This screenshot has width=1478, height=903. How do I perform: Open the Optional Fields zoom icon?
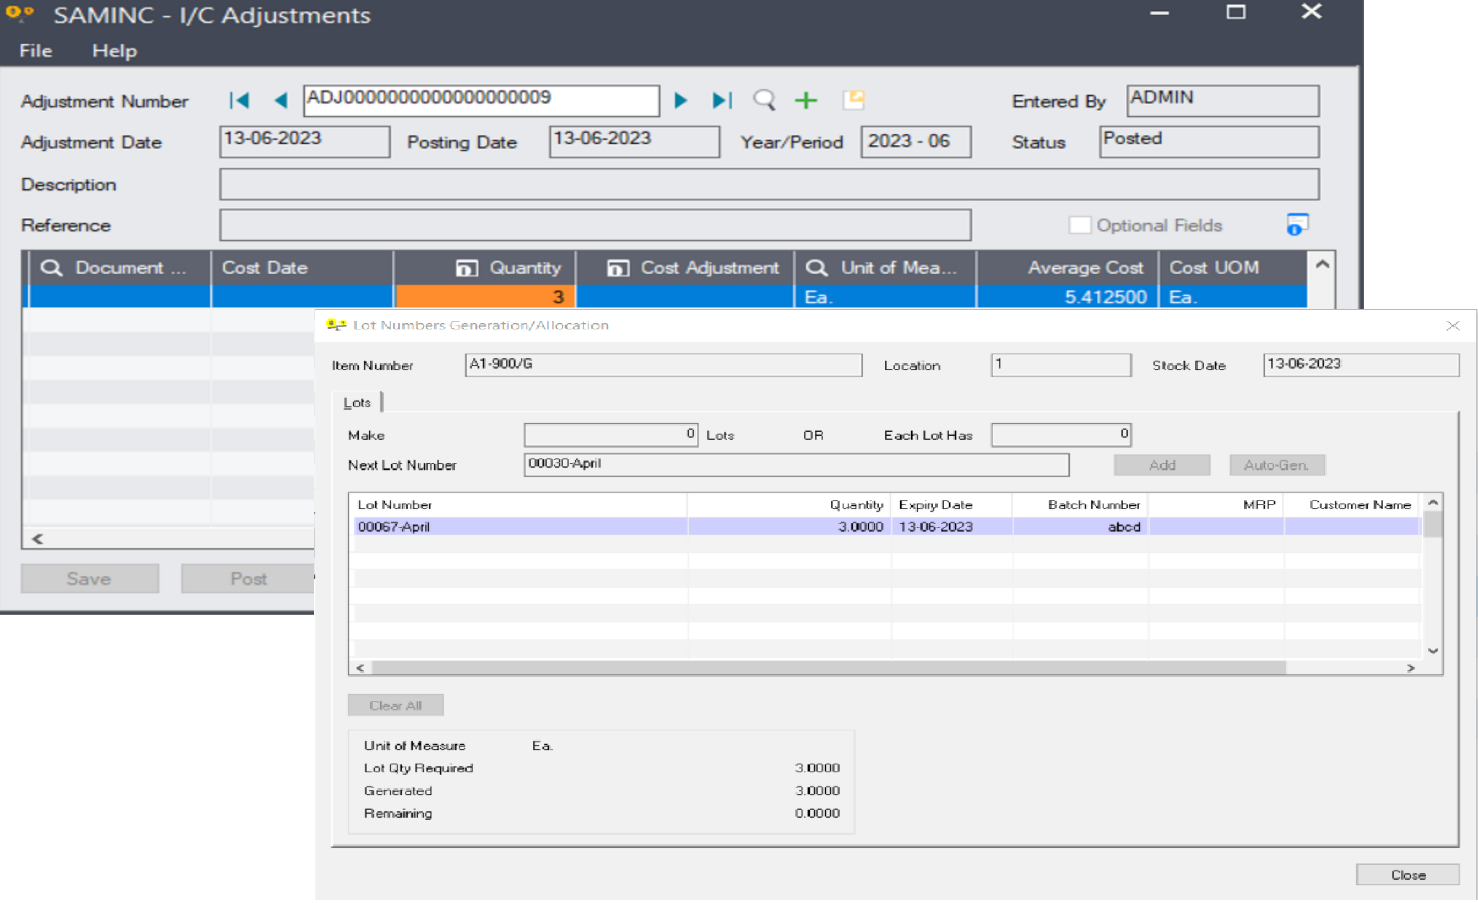pyautogui.click(x=1296, y=225)
